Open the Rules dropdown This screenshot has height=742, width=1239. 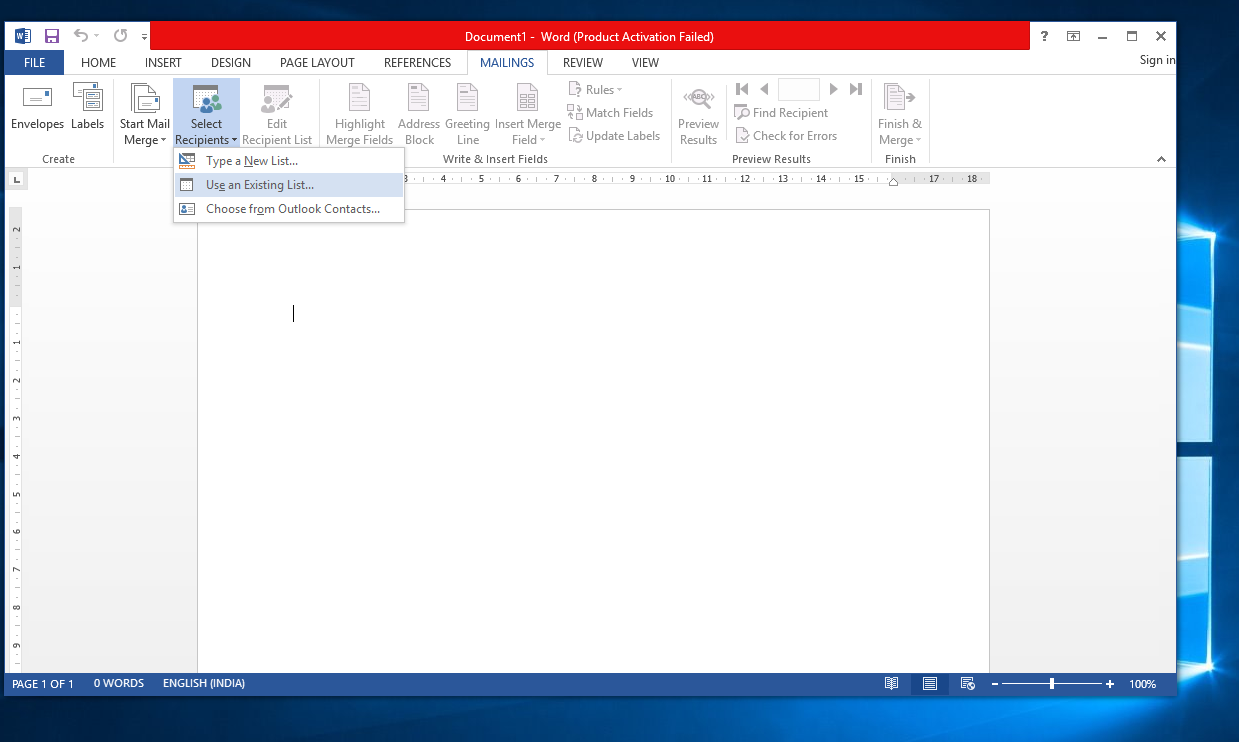pyautogui.click(x=595, y=90)
